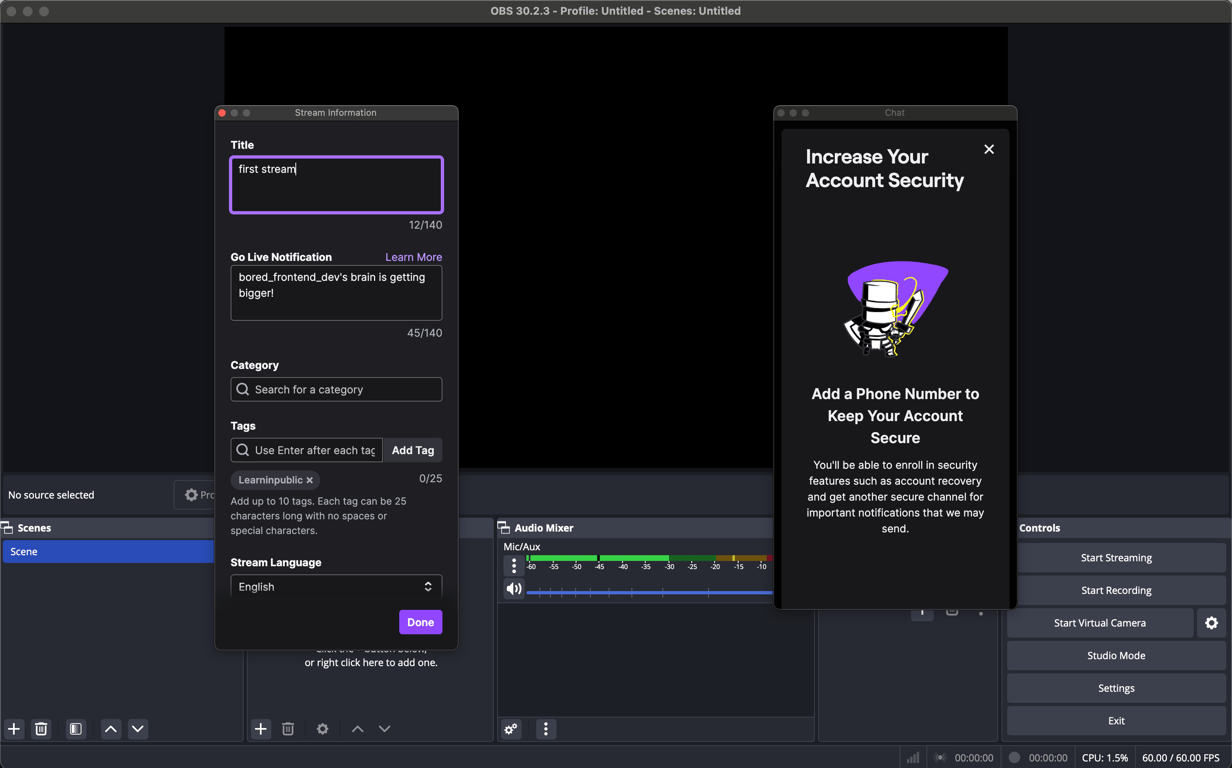Click recording status dot in status bar
This screenshot has width=1232, height=768.
point(1014,758)
